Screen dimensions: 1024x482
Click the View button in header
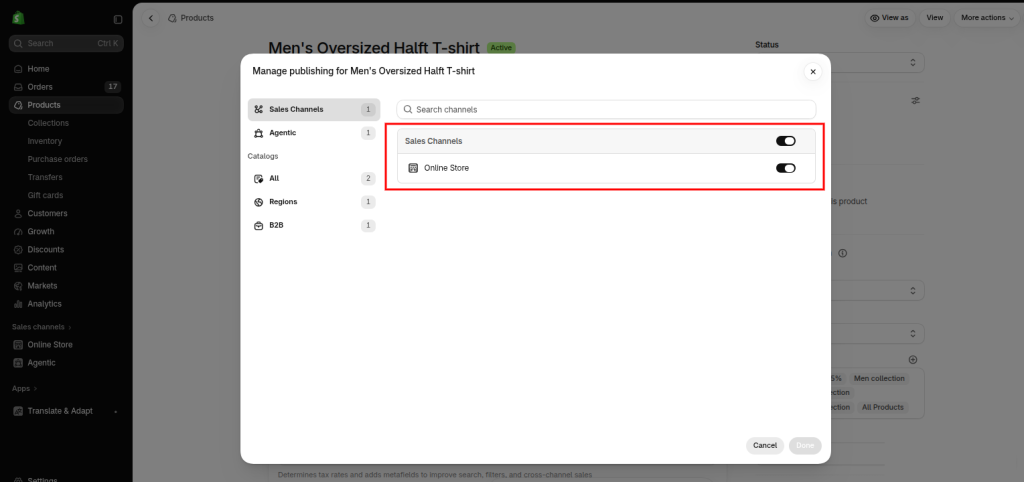click(x=935, y=18)
